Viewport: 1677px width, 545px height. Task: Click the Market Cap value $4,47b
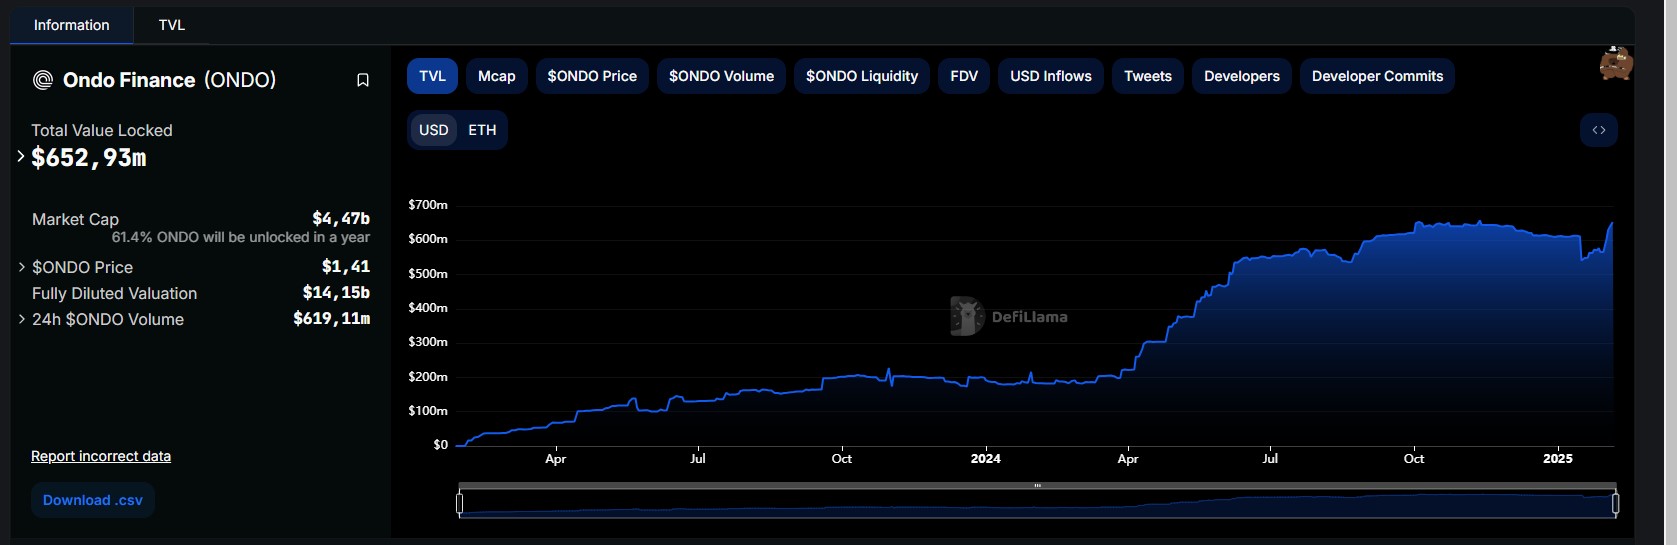click(x=341, y=218)
